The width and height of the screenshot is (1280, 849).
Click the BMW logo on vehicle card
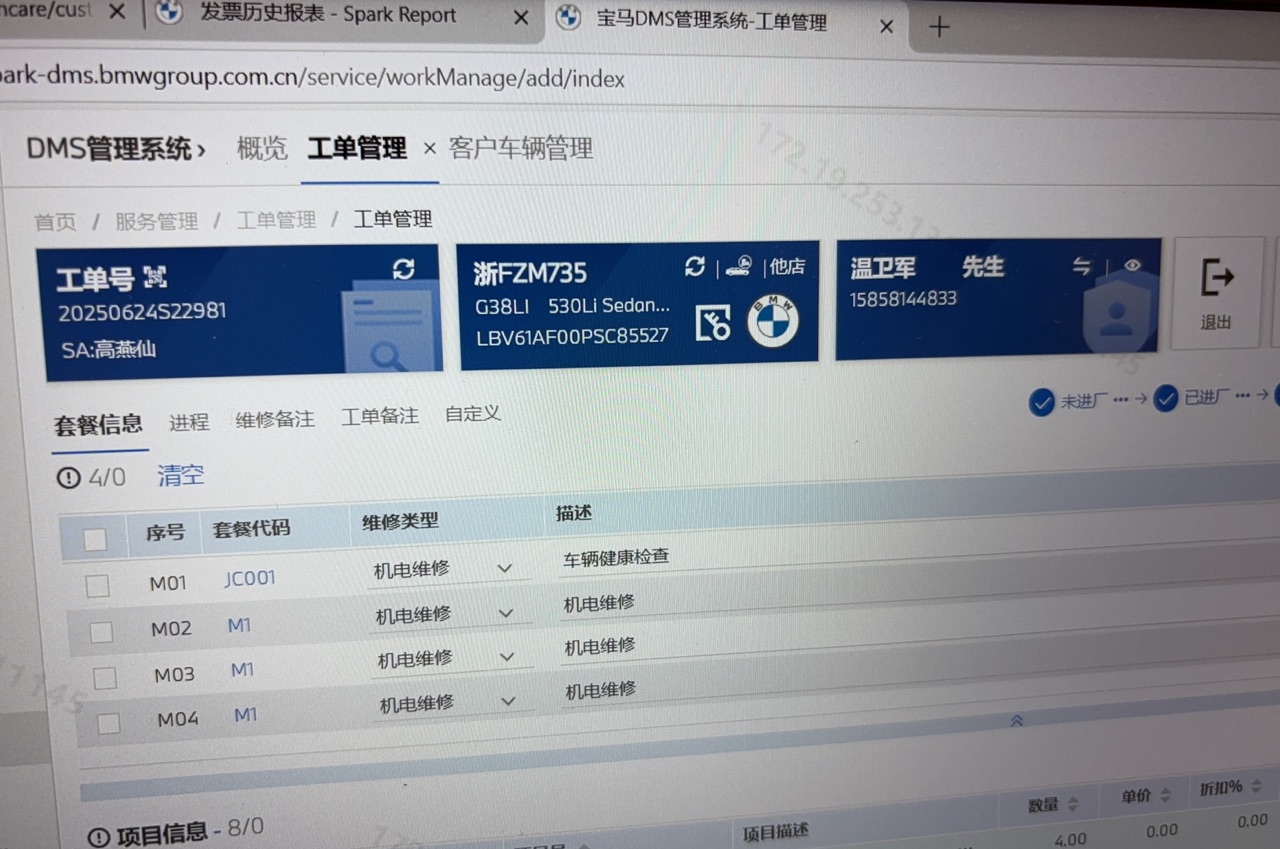point(773,322)
